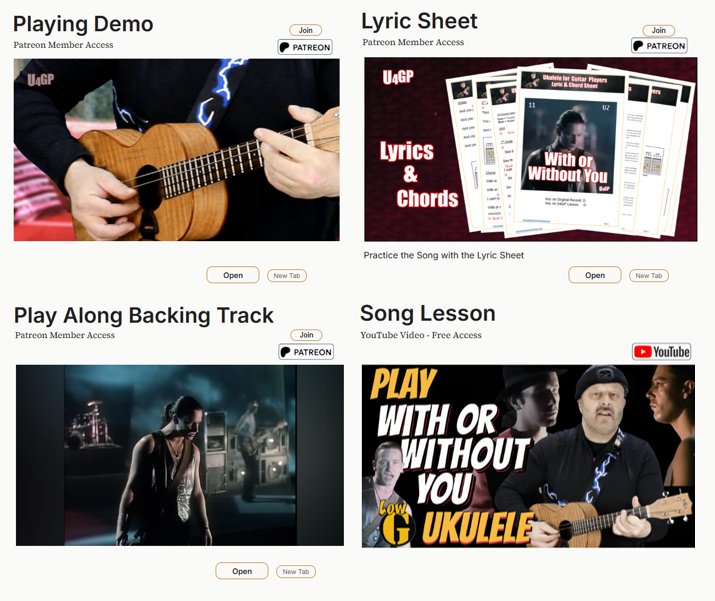Open Lyric Sheet in New Tab

tap(649, 275)
